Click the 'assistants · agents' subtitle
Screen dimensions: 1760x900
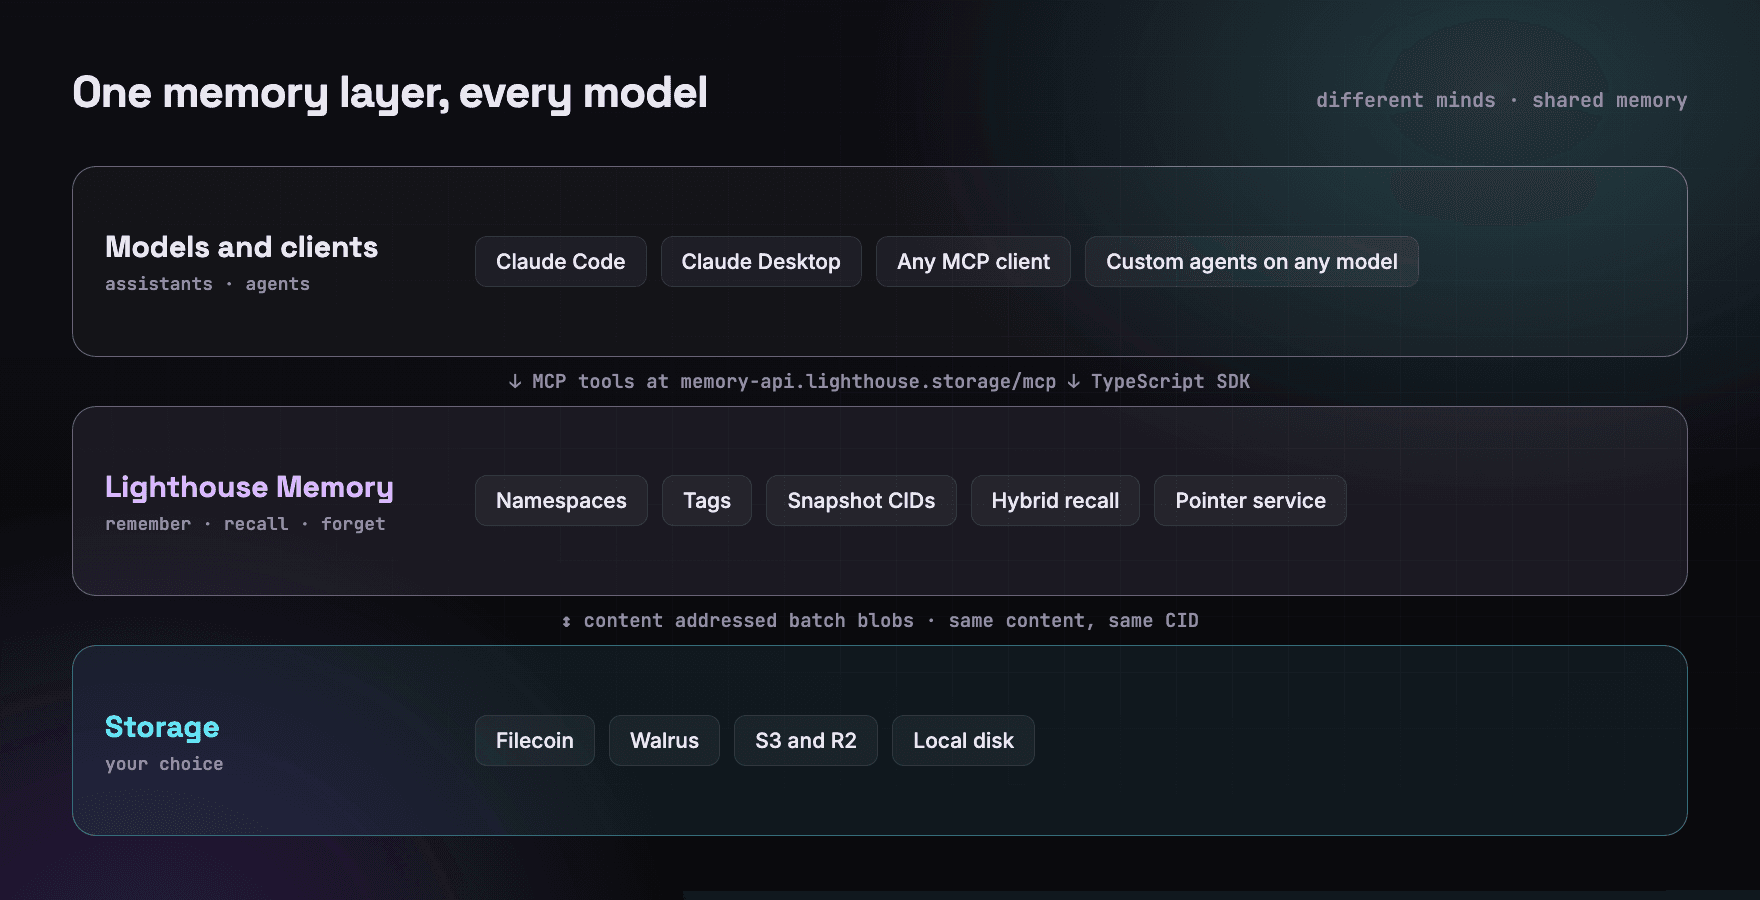point(207,284)
